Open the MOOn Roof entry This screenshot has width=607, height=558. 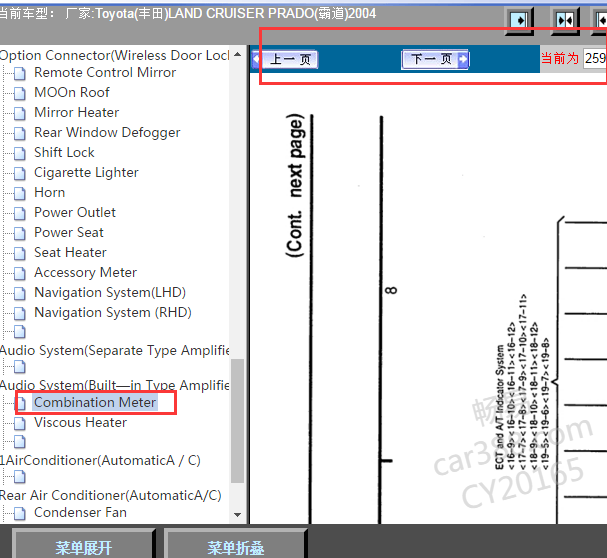point(72,93)
